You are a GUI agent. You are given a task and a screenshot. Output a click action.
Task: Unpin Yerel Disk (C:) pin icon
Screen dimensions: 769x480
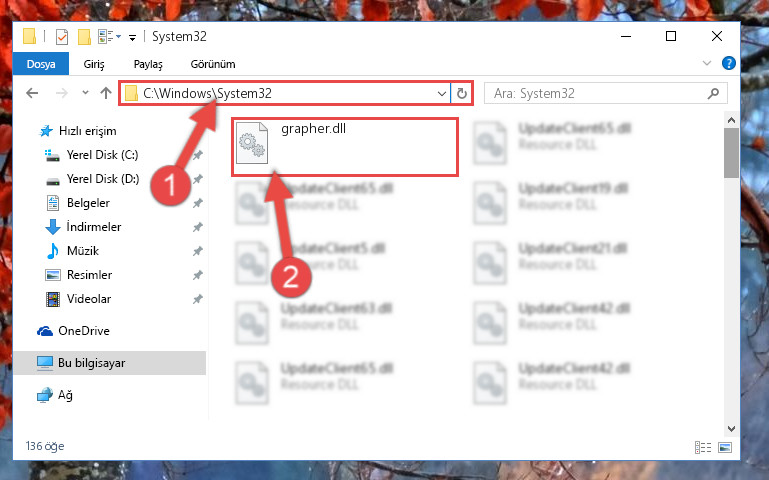pos(198,155)
